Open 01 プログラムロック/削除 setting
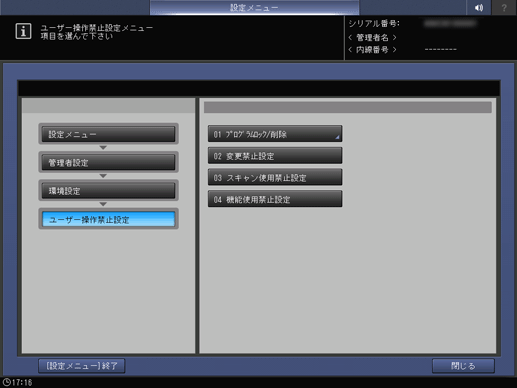Viewport: 517px width, 388px height. 275,134
